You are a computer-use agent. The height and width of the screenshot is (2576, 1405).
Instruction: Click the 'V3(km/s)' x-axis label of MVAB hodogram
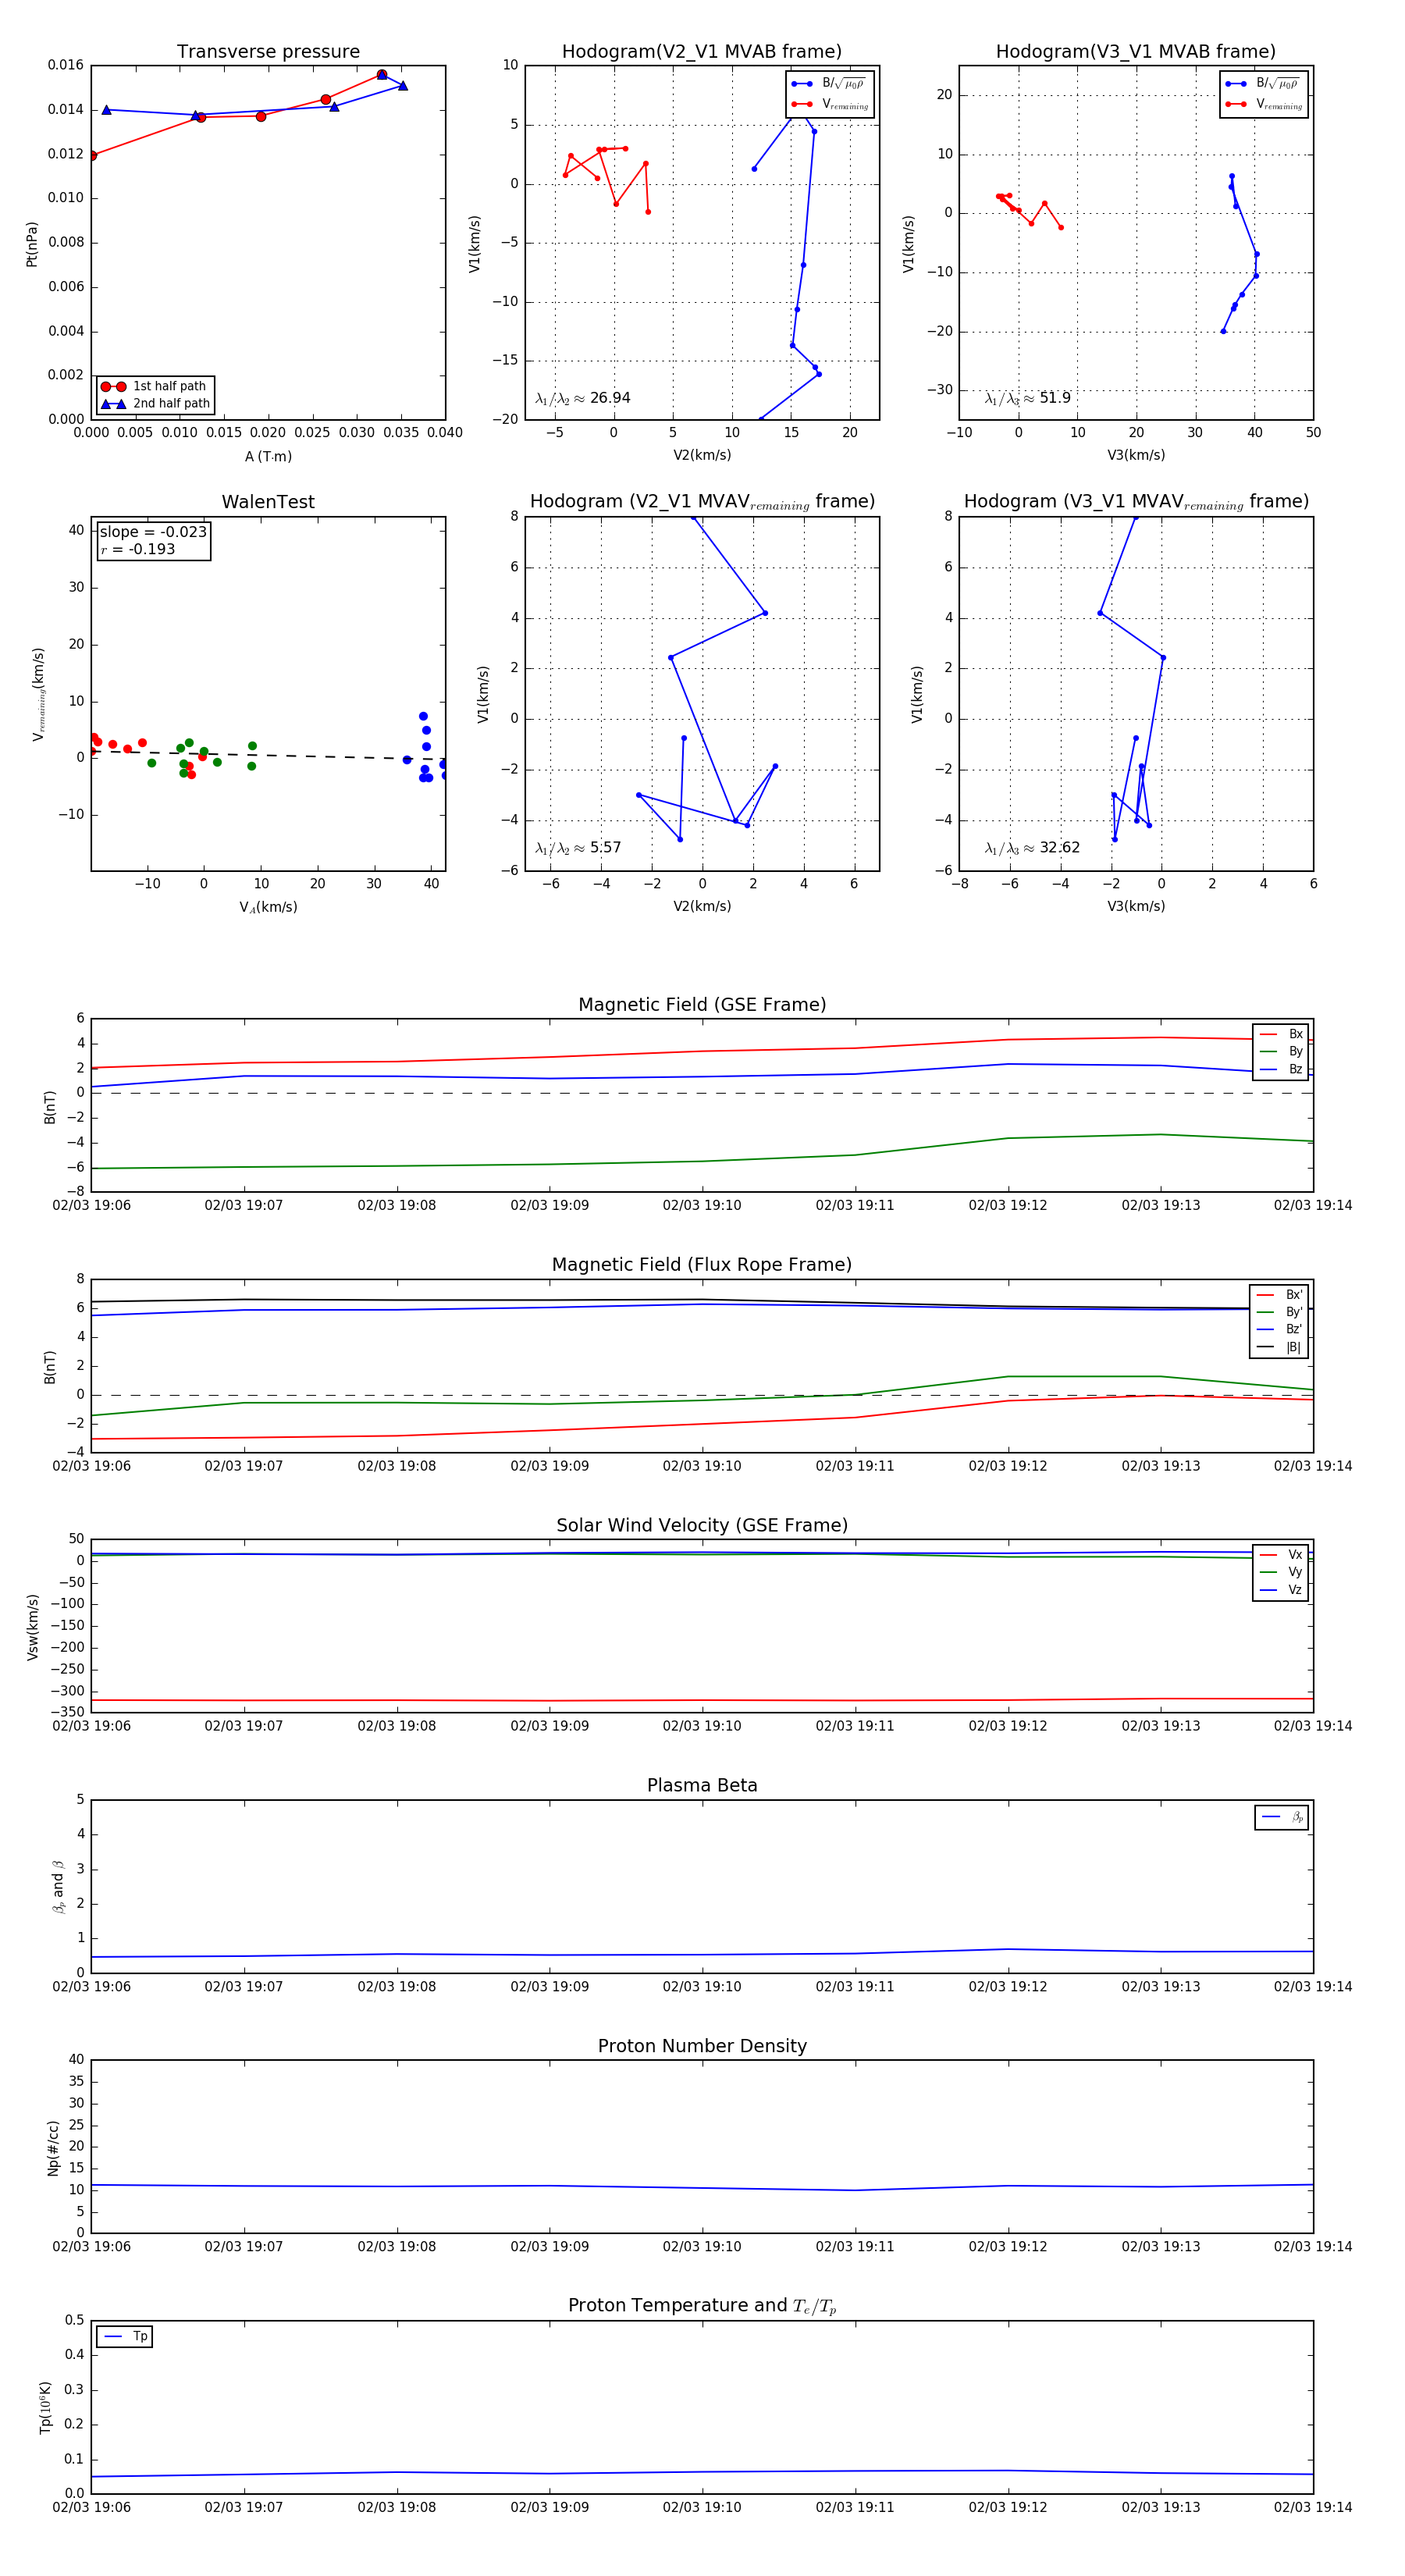tap(1136, 455)
